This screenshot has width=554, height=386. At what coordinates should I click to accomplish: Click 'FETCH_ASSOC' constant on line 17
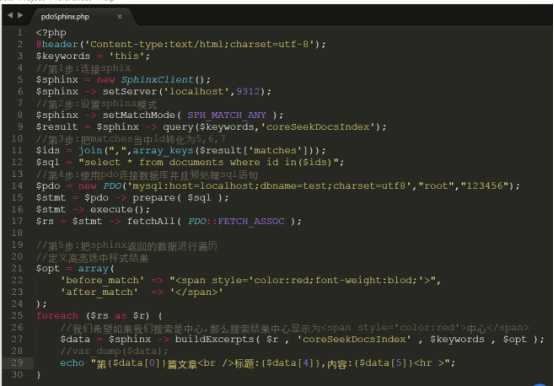click(251, 221)
